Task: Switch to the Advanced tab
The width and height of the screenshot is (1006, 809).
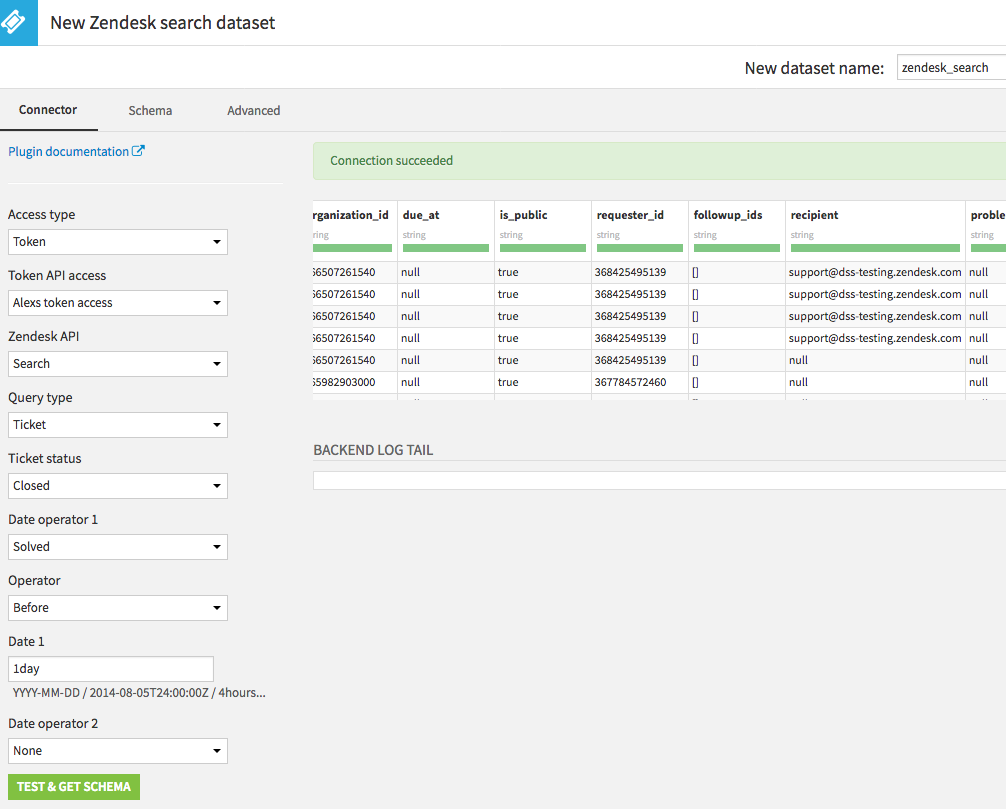Action: pos(253,110)
